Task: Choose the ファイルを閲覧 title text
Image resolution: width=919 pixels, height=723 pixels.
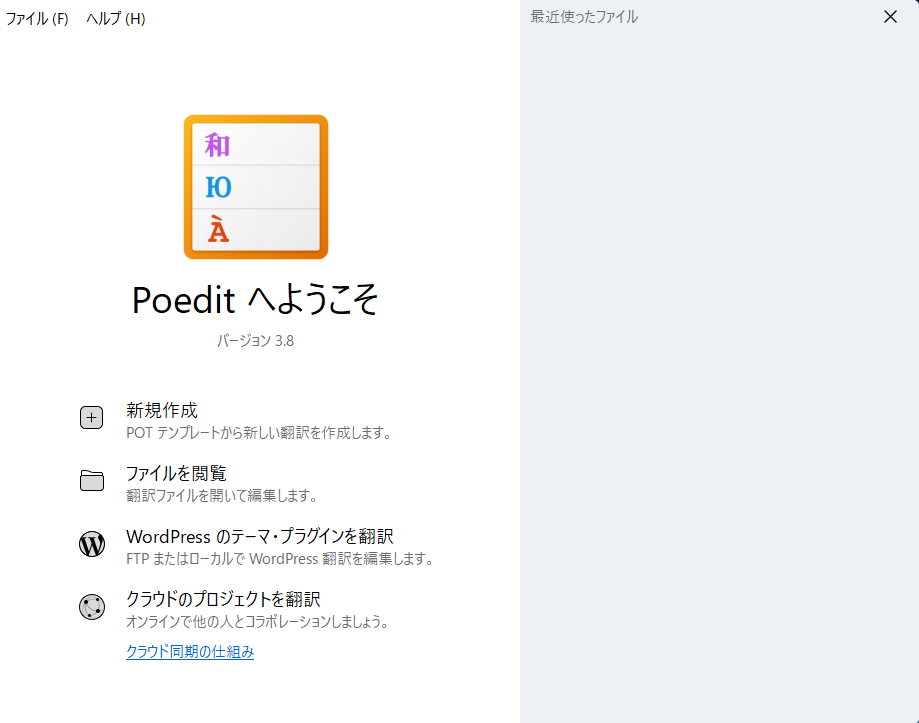Action: pyautogui.click(x=176, y=473)
